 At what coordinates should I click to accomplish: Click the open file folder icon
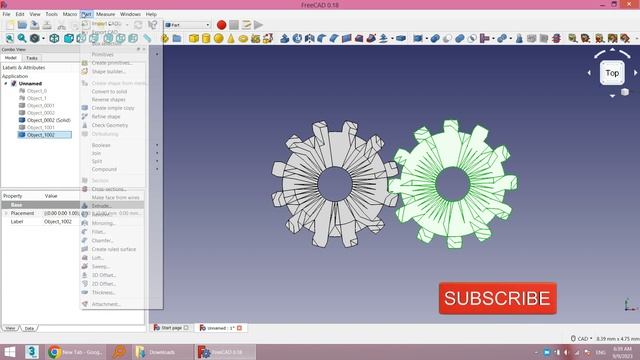tap(22, 25)
